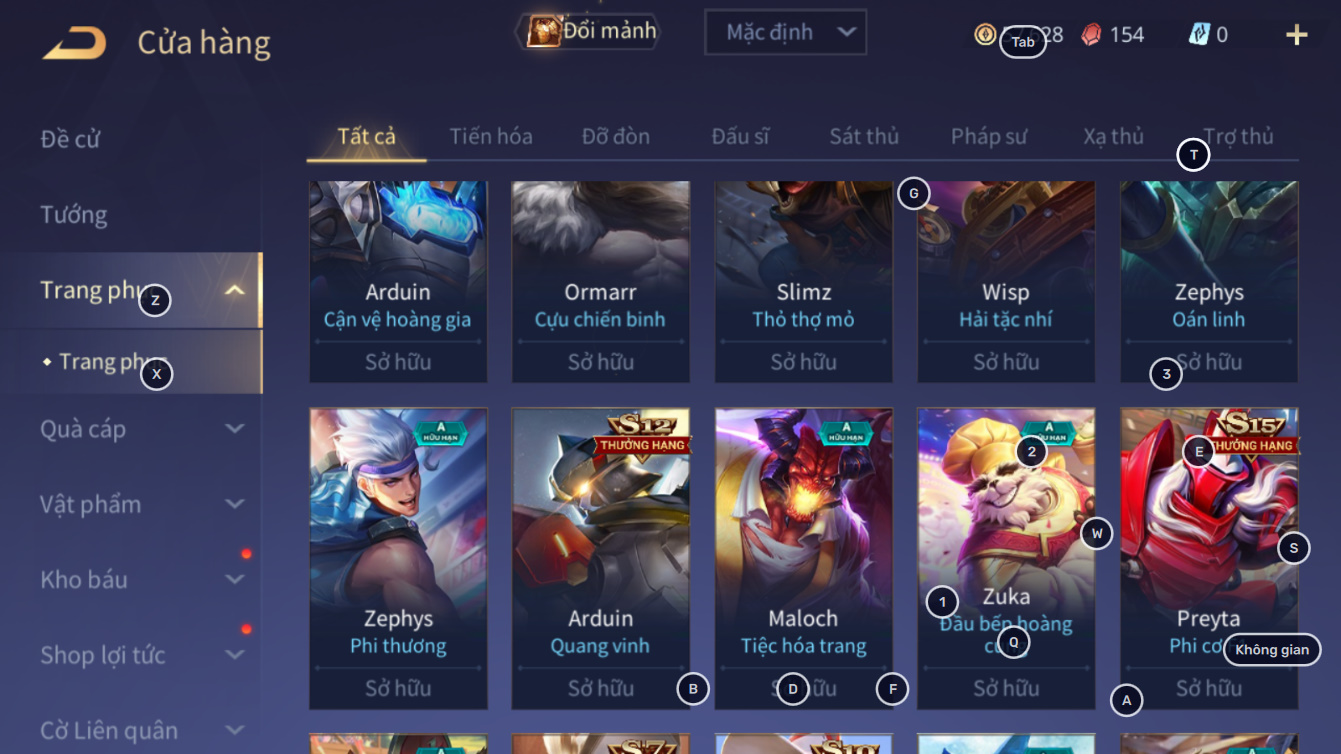This screenshot has width=1341, height=754.
Task: Select the Pháp sư filter tab
Action: click(x=989, y=136)
